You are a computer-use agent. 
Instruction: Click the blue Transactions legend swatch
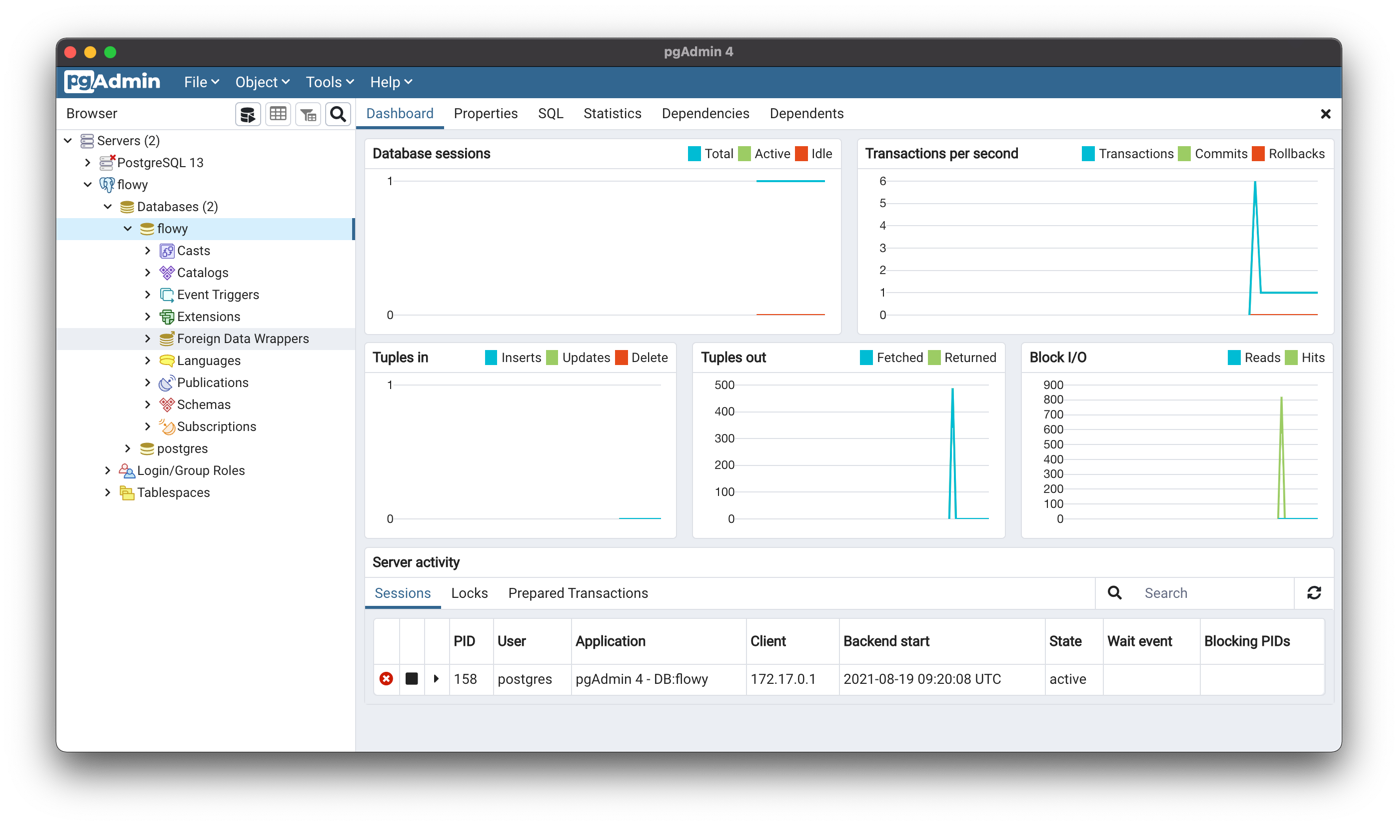pos(1088,154)
